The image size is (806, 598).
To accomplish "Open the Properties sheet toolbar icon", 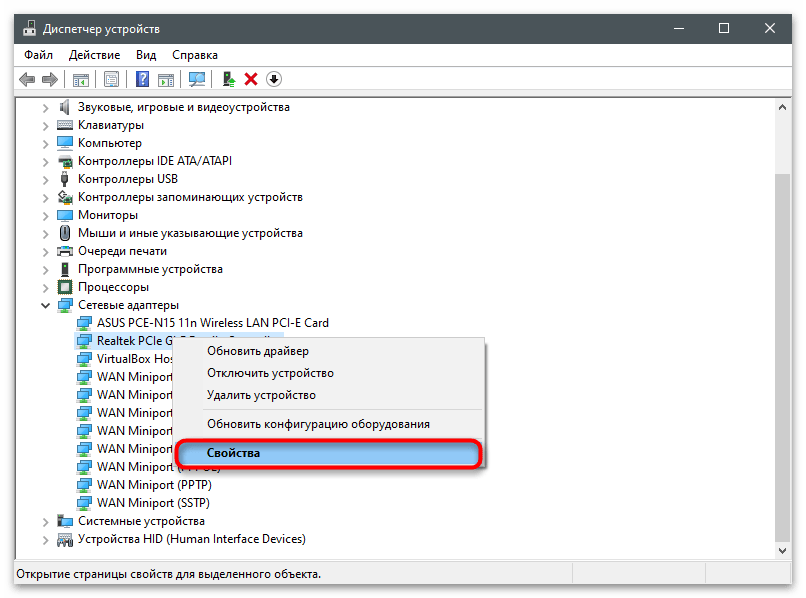I will pos(111,79).
